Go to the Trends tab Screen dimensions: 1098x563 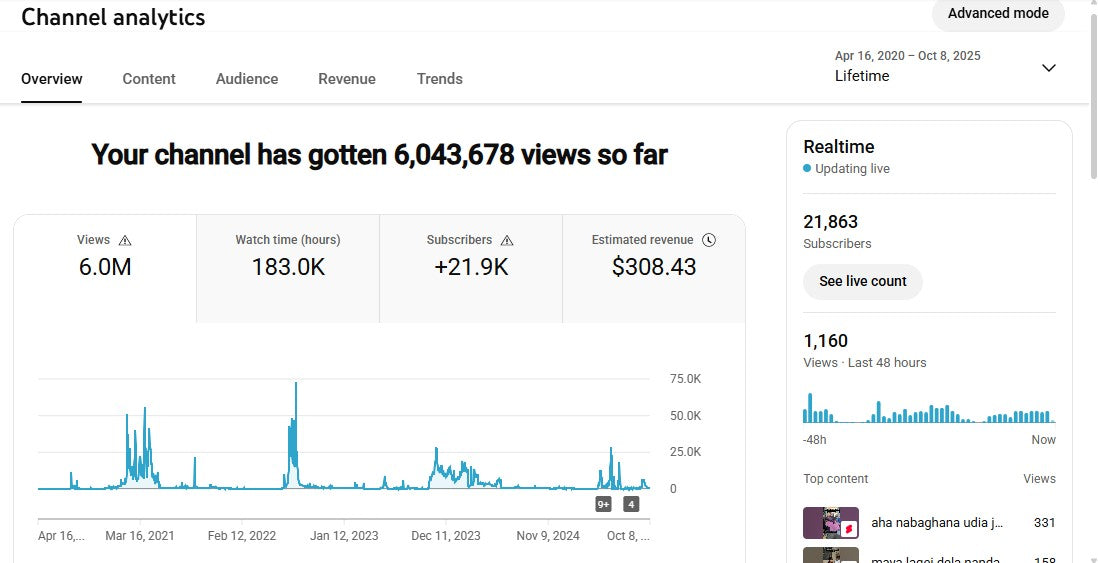click(x=440, y=79)
